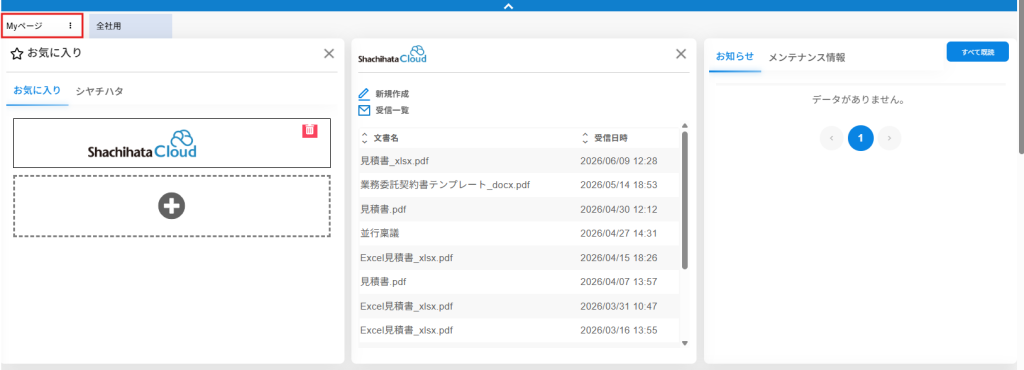Open Excel見積書_xlsx.pdf received 2026/03/16
The width and height of the screenshot is (1024, 370).
pyautogui.click(x=519, y=330)
